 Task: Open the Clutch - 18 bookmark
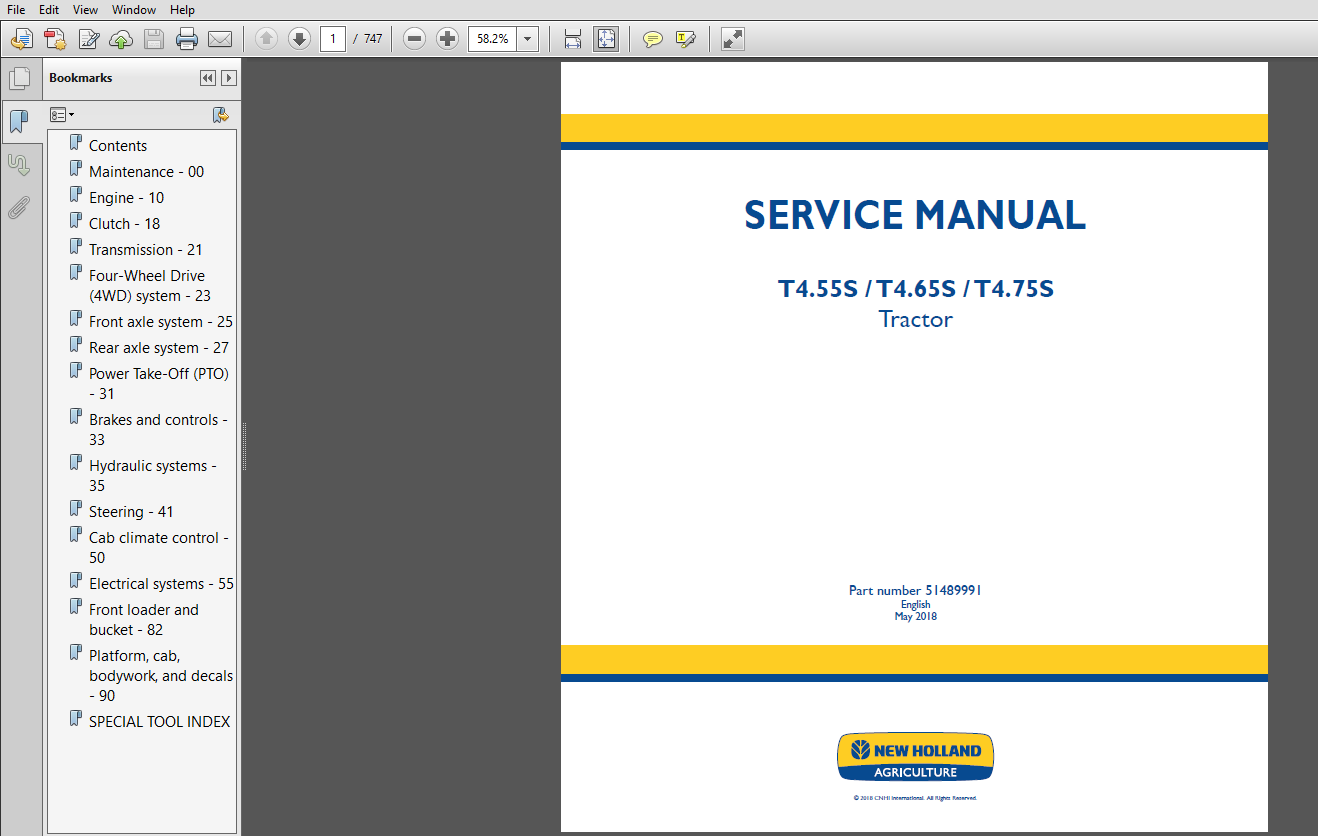point(124,224)
